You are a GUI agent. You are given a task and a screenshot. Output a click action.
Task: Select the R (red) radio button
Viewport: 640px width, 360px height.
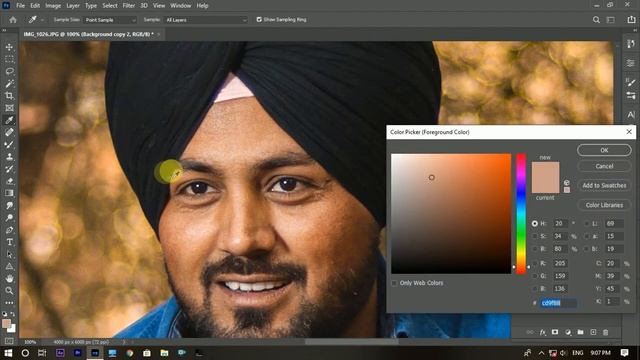point(535,264)
